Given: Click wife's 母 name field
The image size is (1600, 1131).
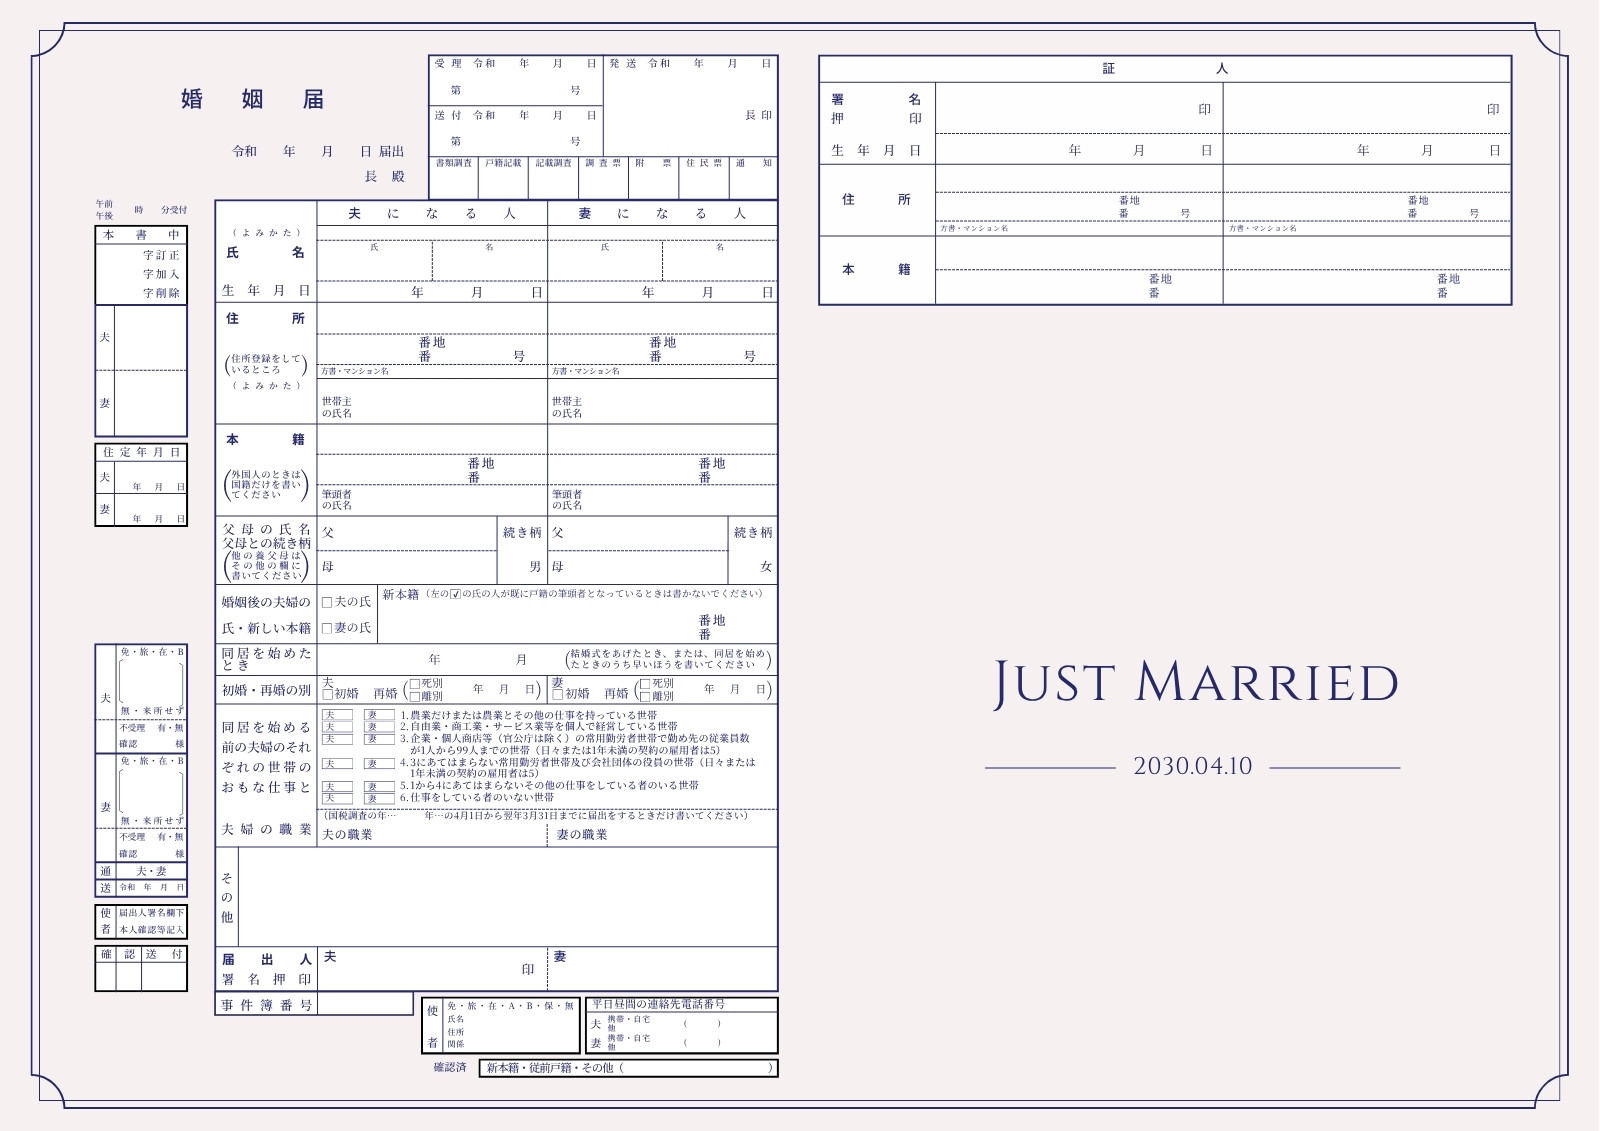Looking at the screenshot, I should pos(638,567).
